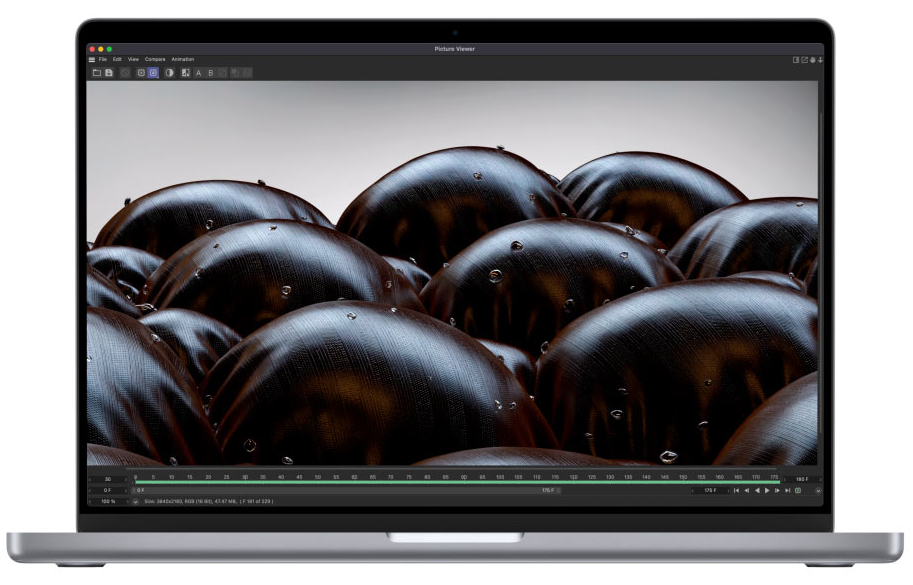Viewport: 913px width, 585px height.
Task: Play the animation forward
Action: click(x=767, y=491)
